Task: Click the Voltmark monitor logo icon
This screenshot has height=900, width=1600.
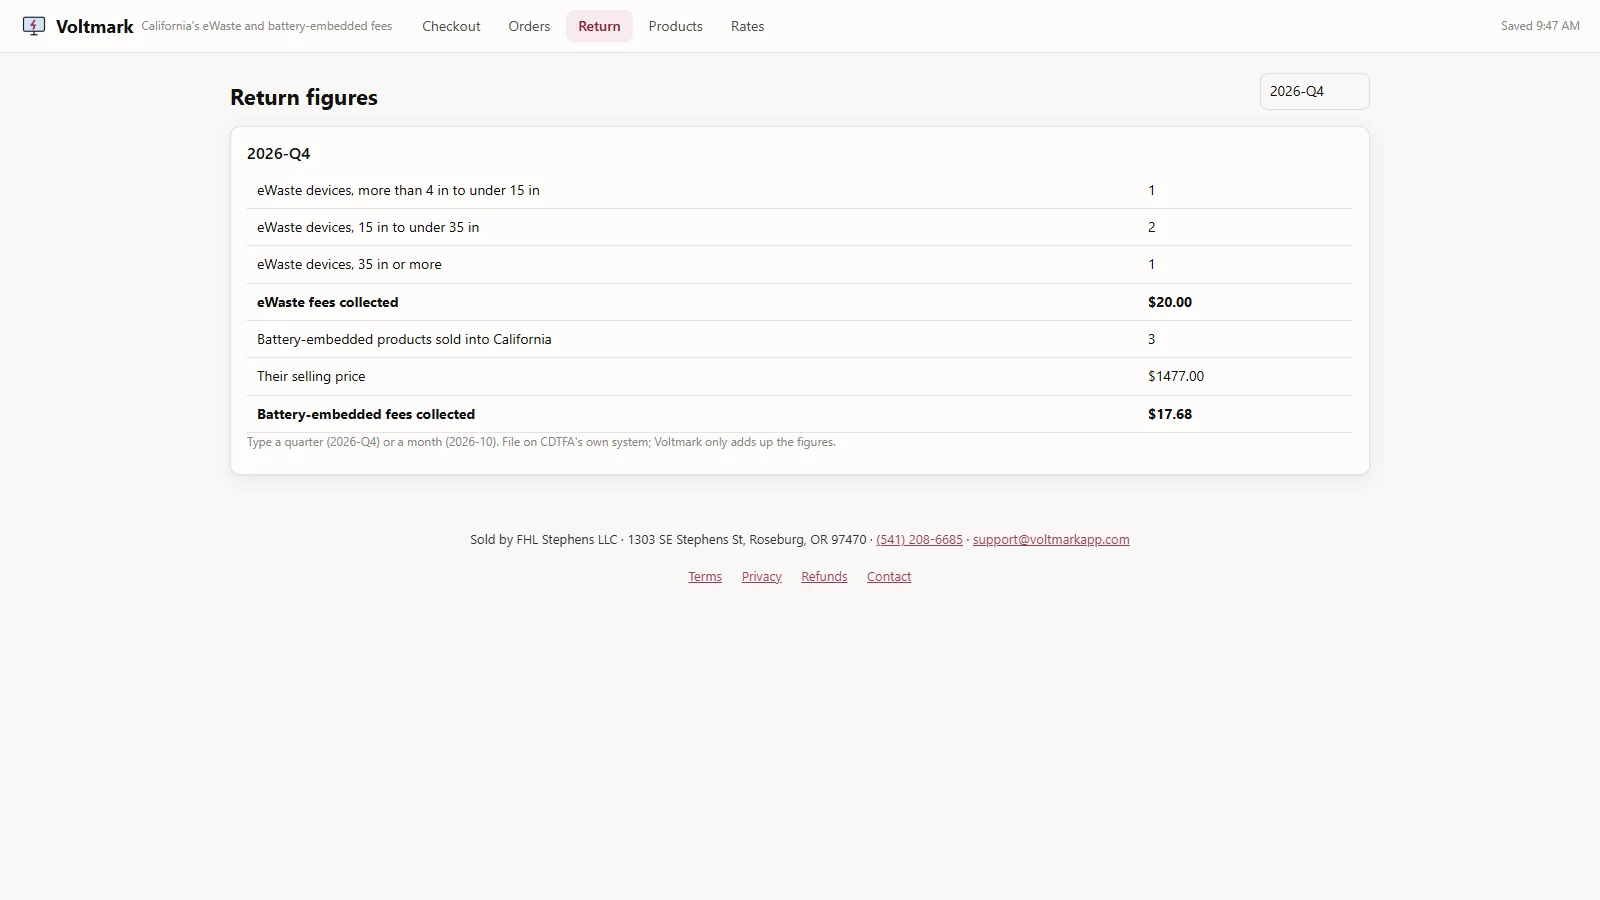Action: coord(34,26)
